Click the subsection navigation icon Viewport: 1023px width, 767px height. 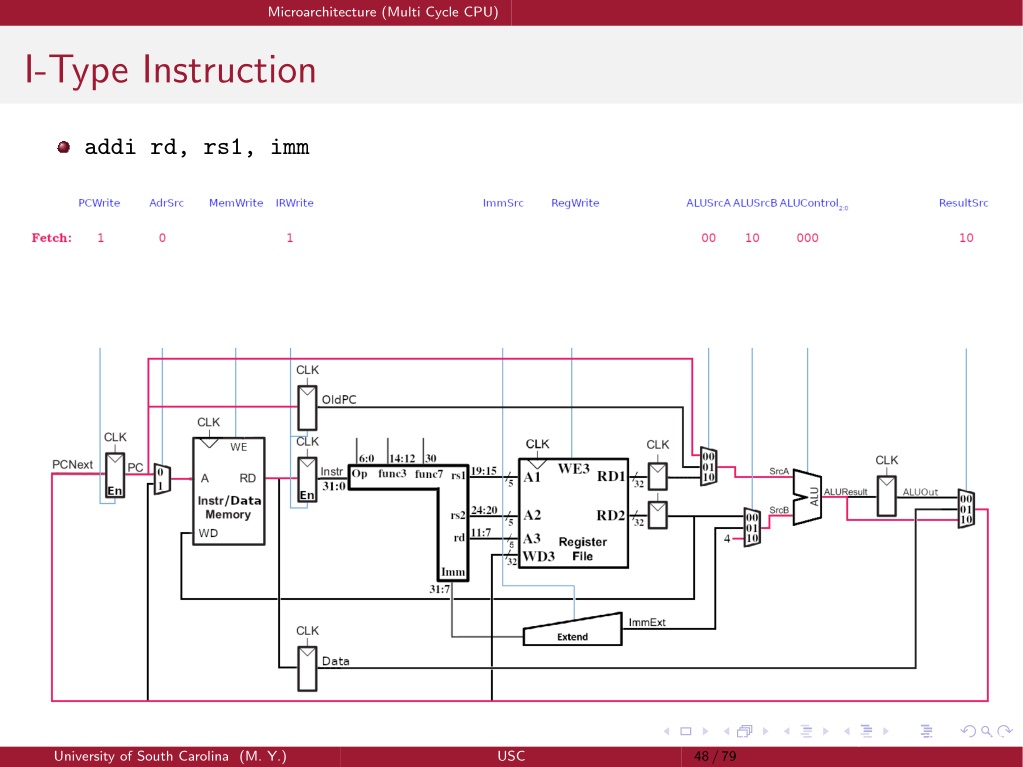pyautogui.click(x=806, y=731)
